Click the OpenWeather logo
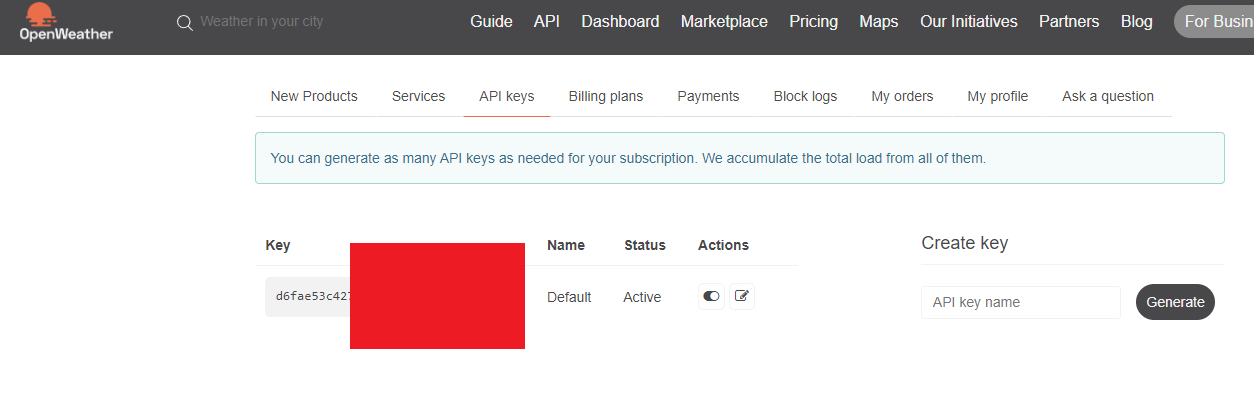This screenshot has height=393, width=1254. pyautogui.click(x=66, y=22)
